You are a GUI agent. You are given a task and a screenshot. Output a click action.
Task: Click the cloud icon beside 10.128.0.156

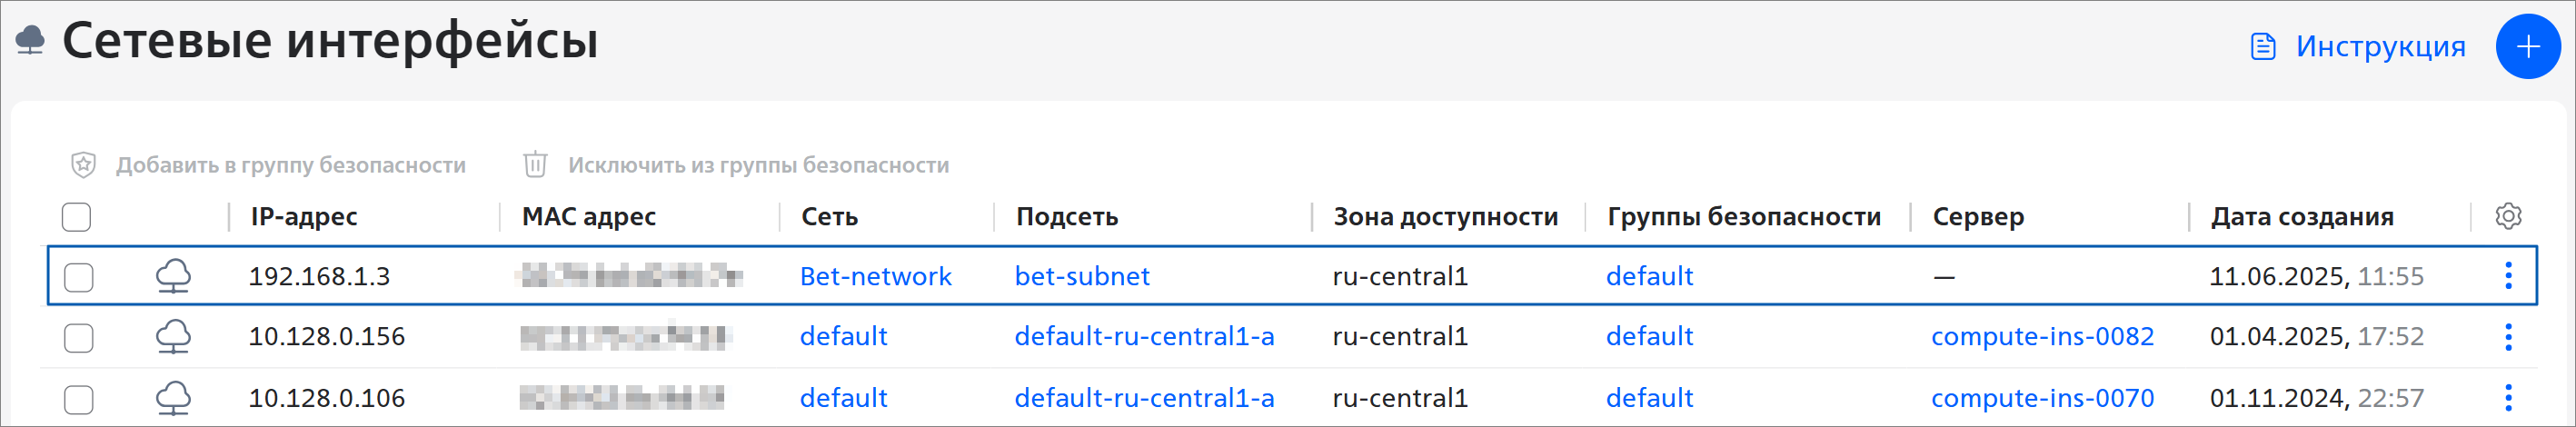(173, 337)
